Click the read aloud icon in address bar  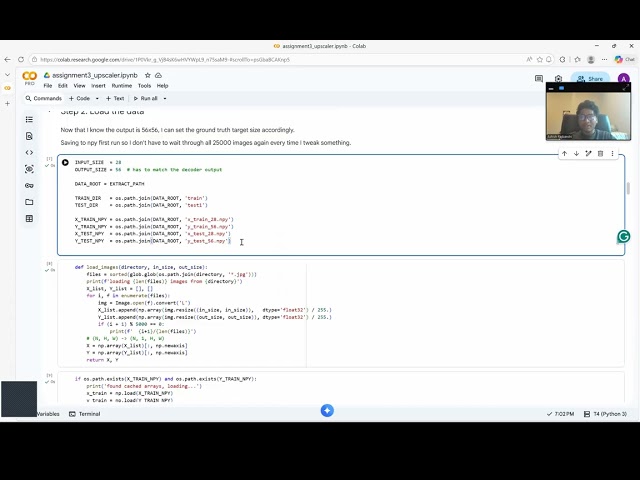529,60
